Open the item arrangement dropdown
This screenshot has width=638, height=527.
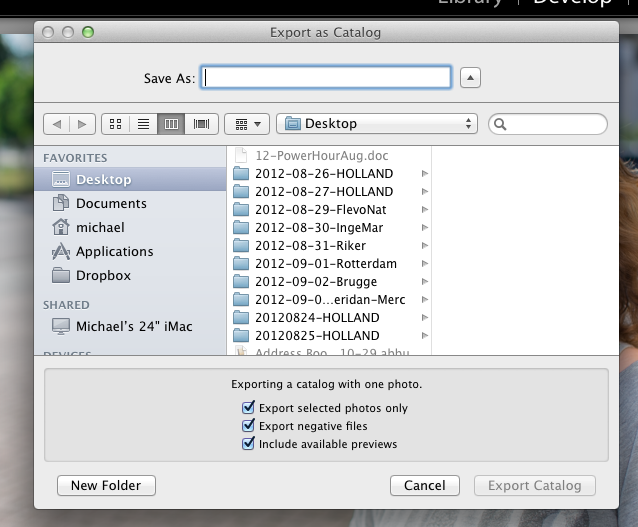click(x=246, y=124)
